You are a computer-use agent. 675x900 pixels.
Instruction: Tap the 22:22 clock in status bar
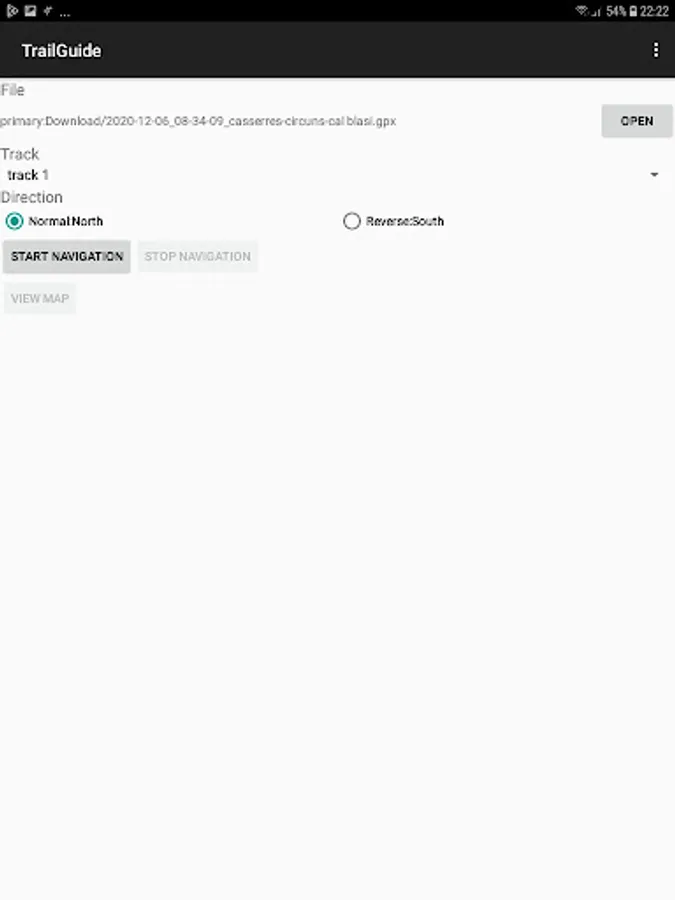click(x=654, y=11)
